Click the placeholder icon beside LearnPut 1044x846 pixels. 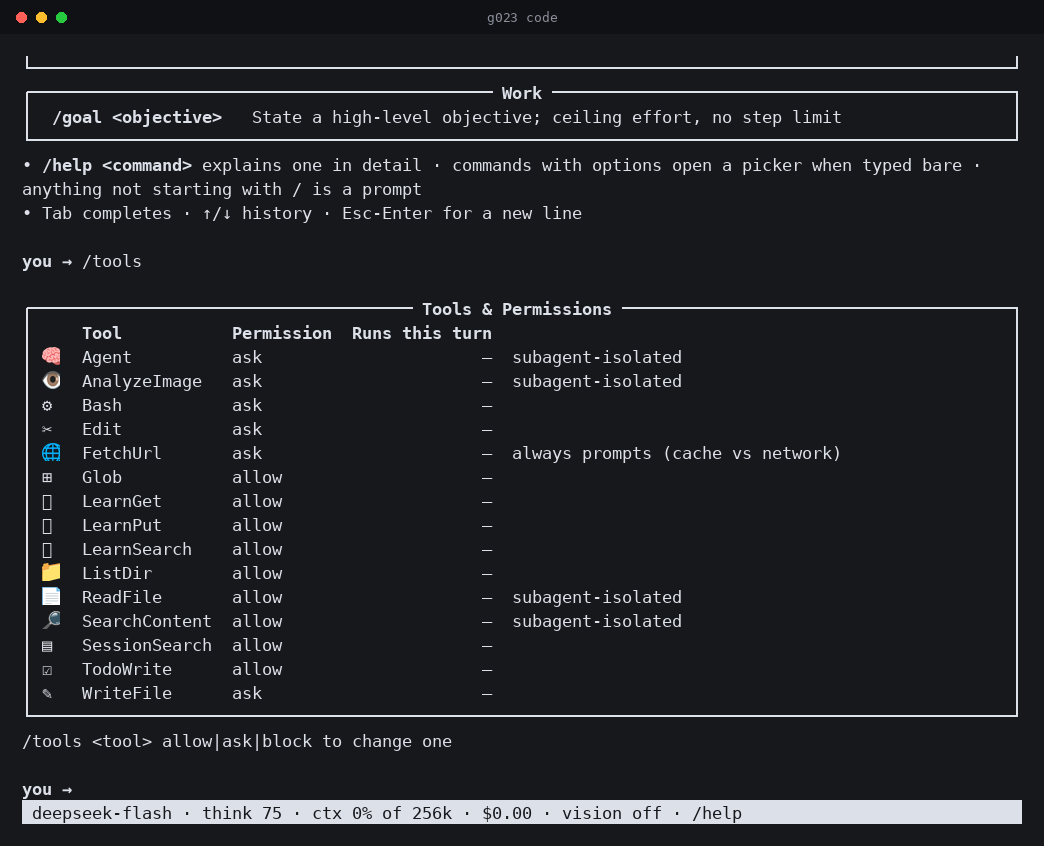(x=47, y=526)
